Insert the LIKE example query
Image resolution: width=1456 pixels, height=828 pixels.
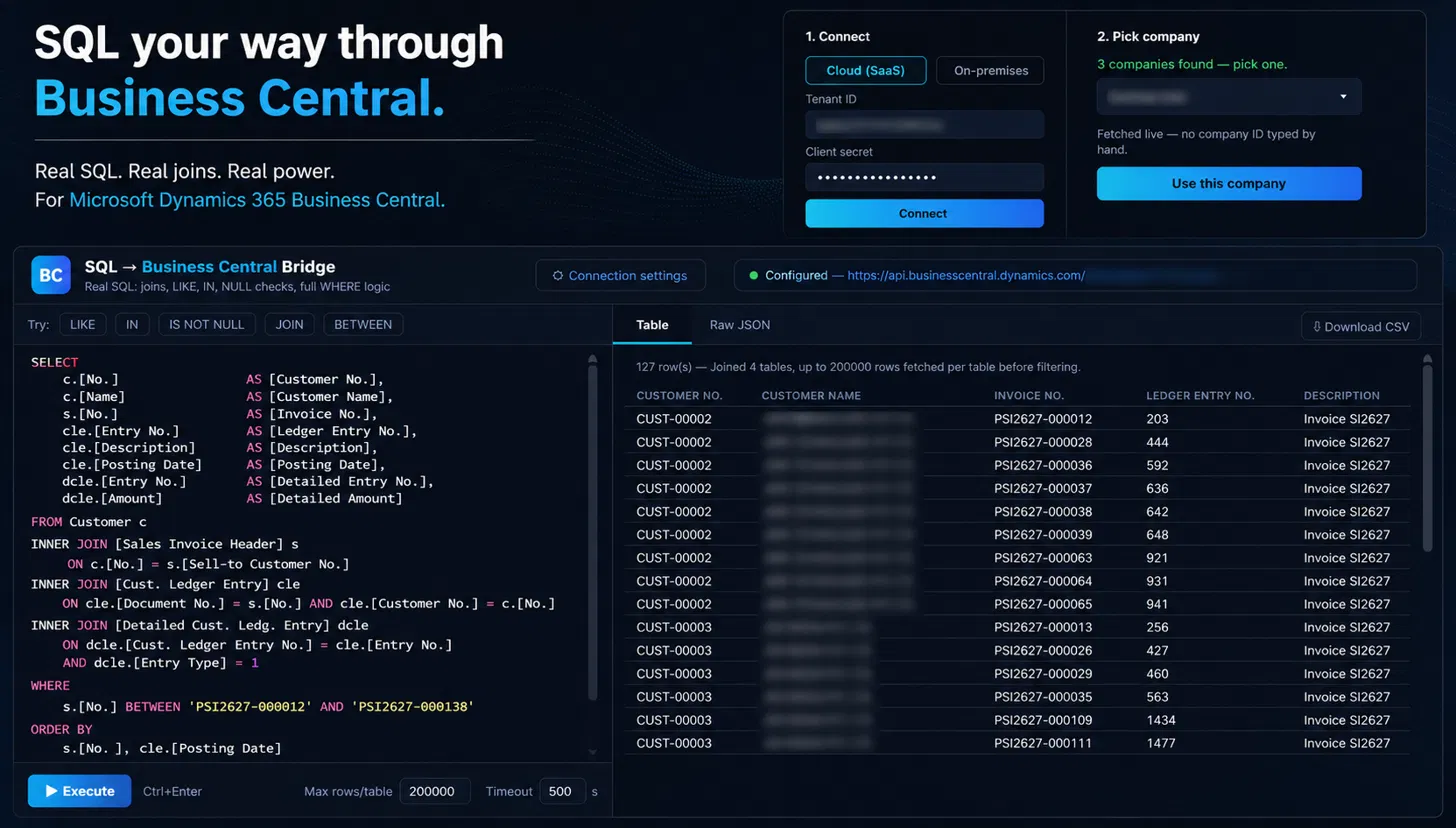coord(82,325)
